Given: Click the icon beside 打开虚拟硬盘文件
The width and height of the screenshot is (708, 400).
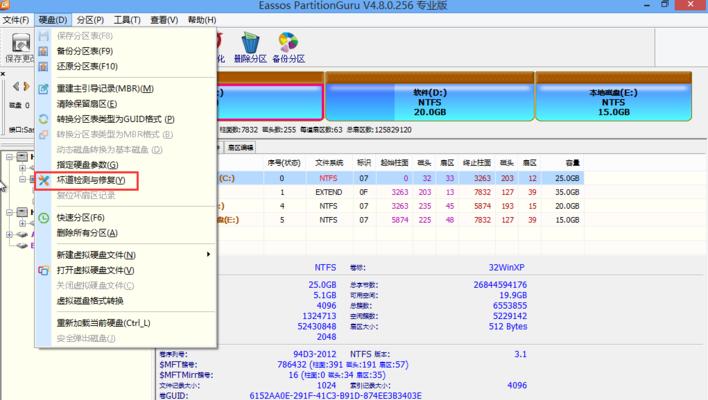Looking at the screenshot, I should point(43,270).
